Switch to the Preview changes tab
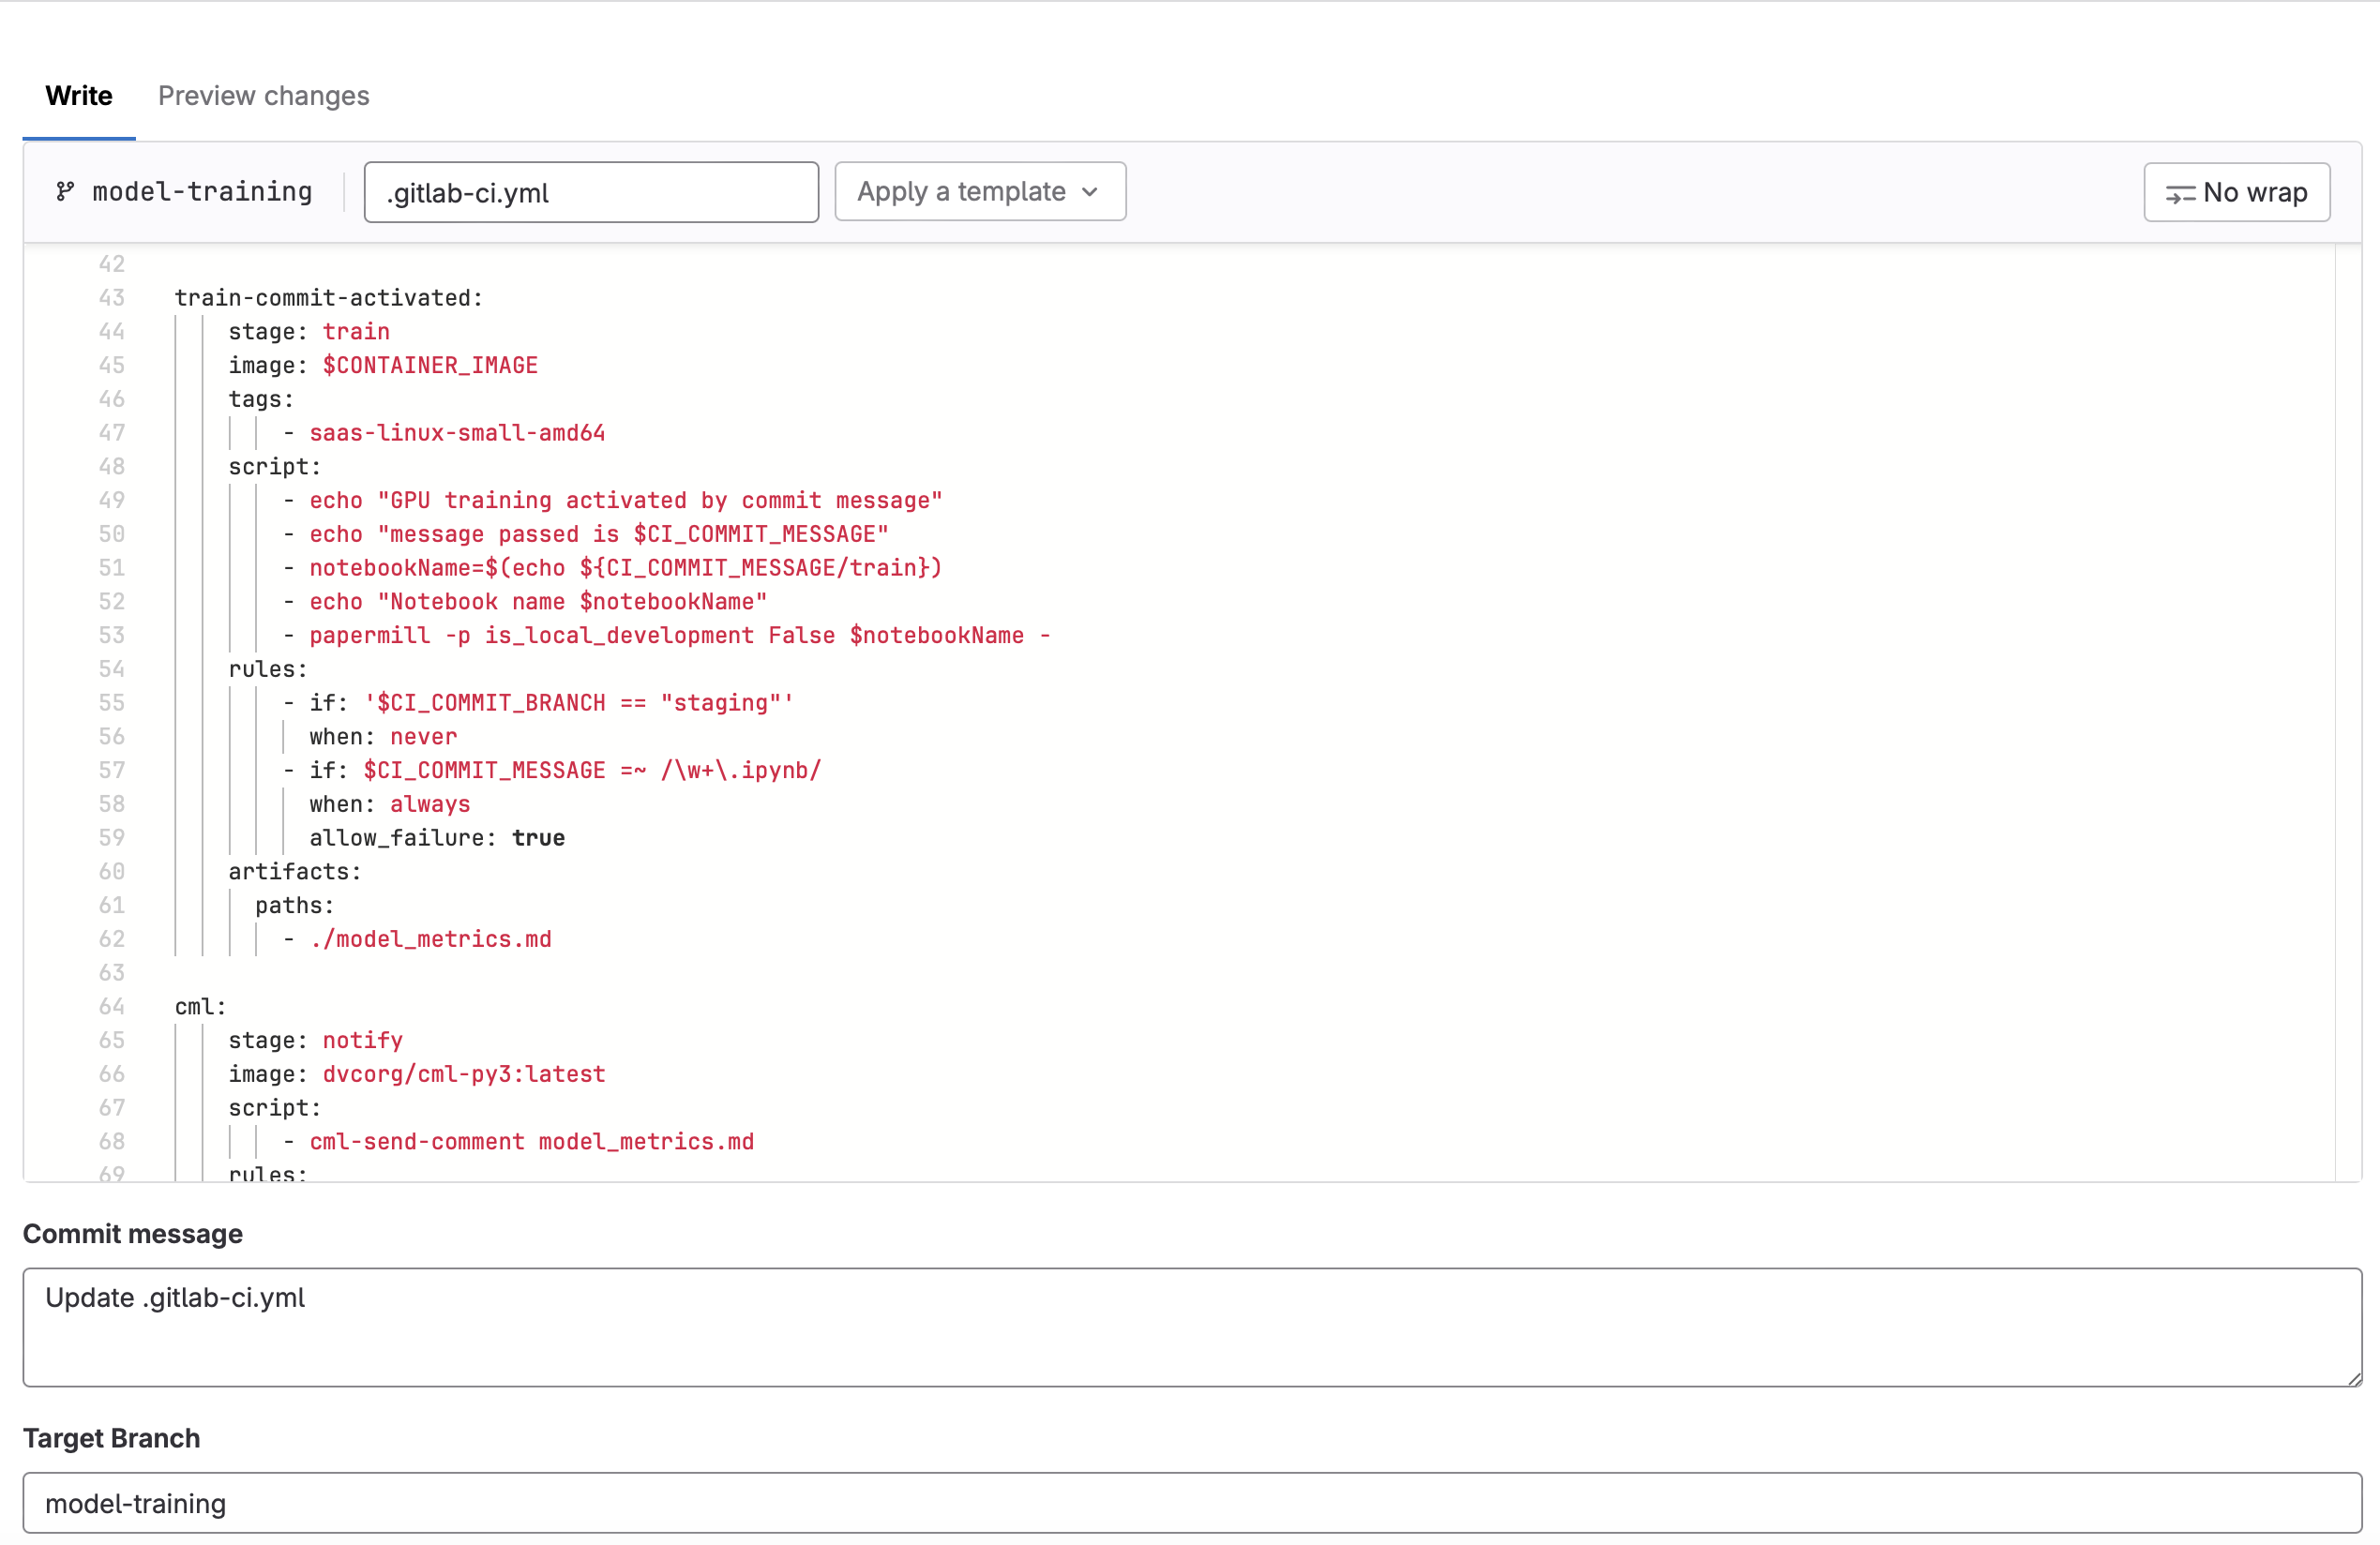 263,96
